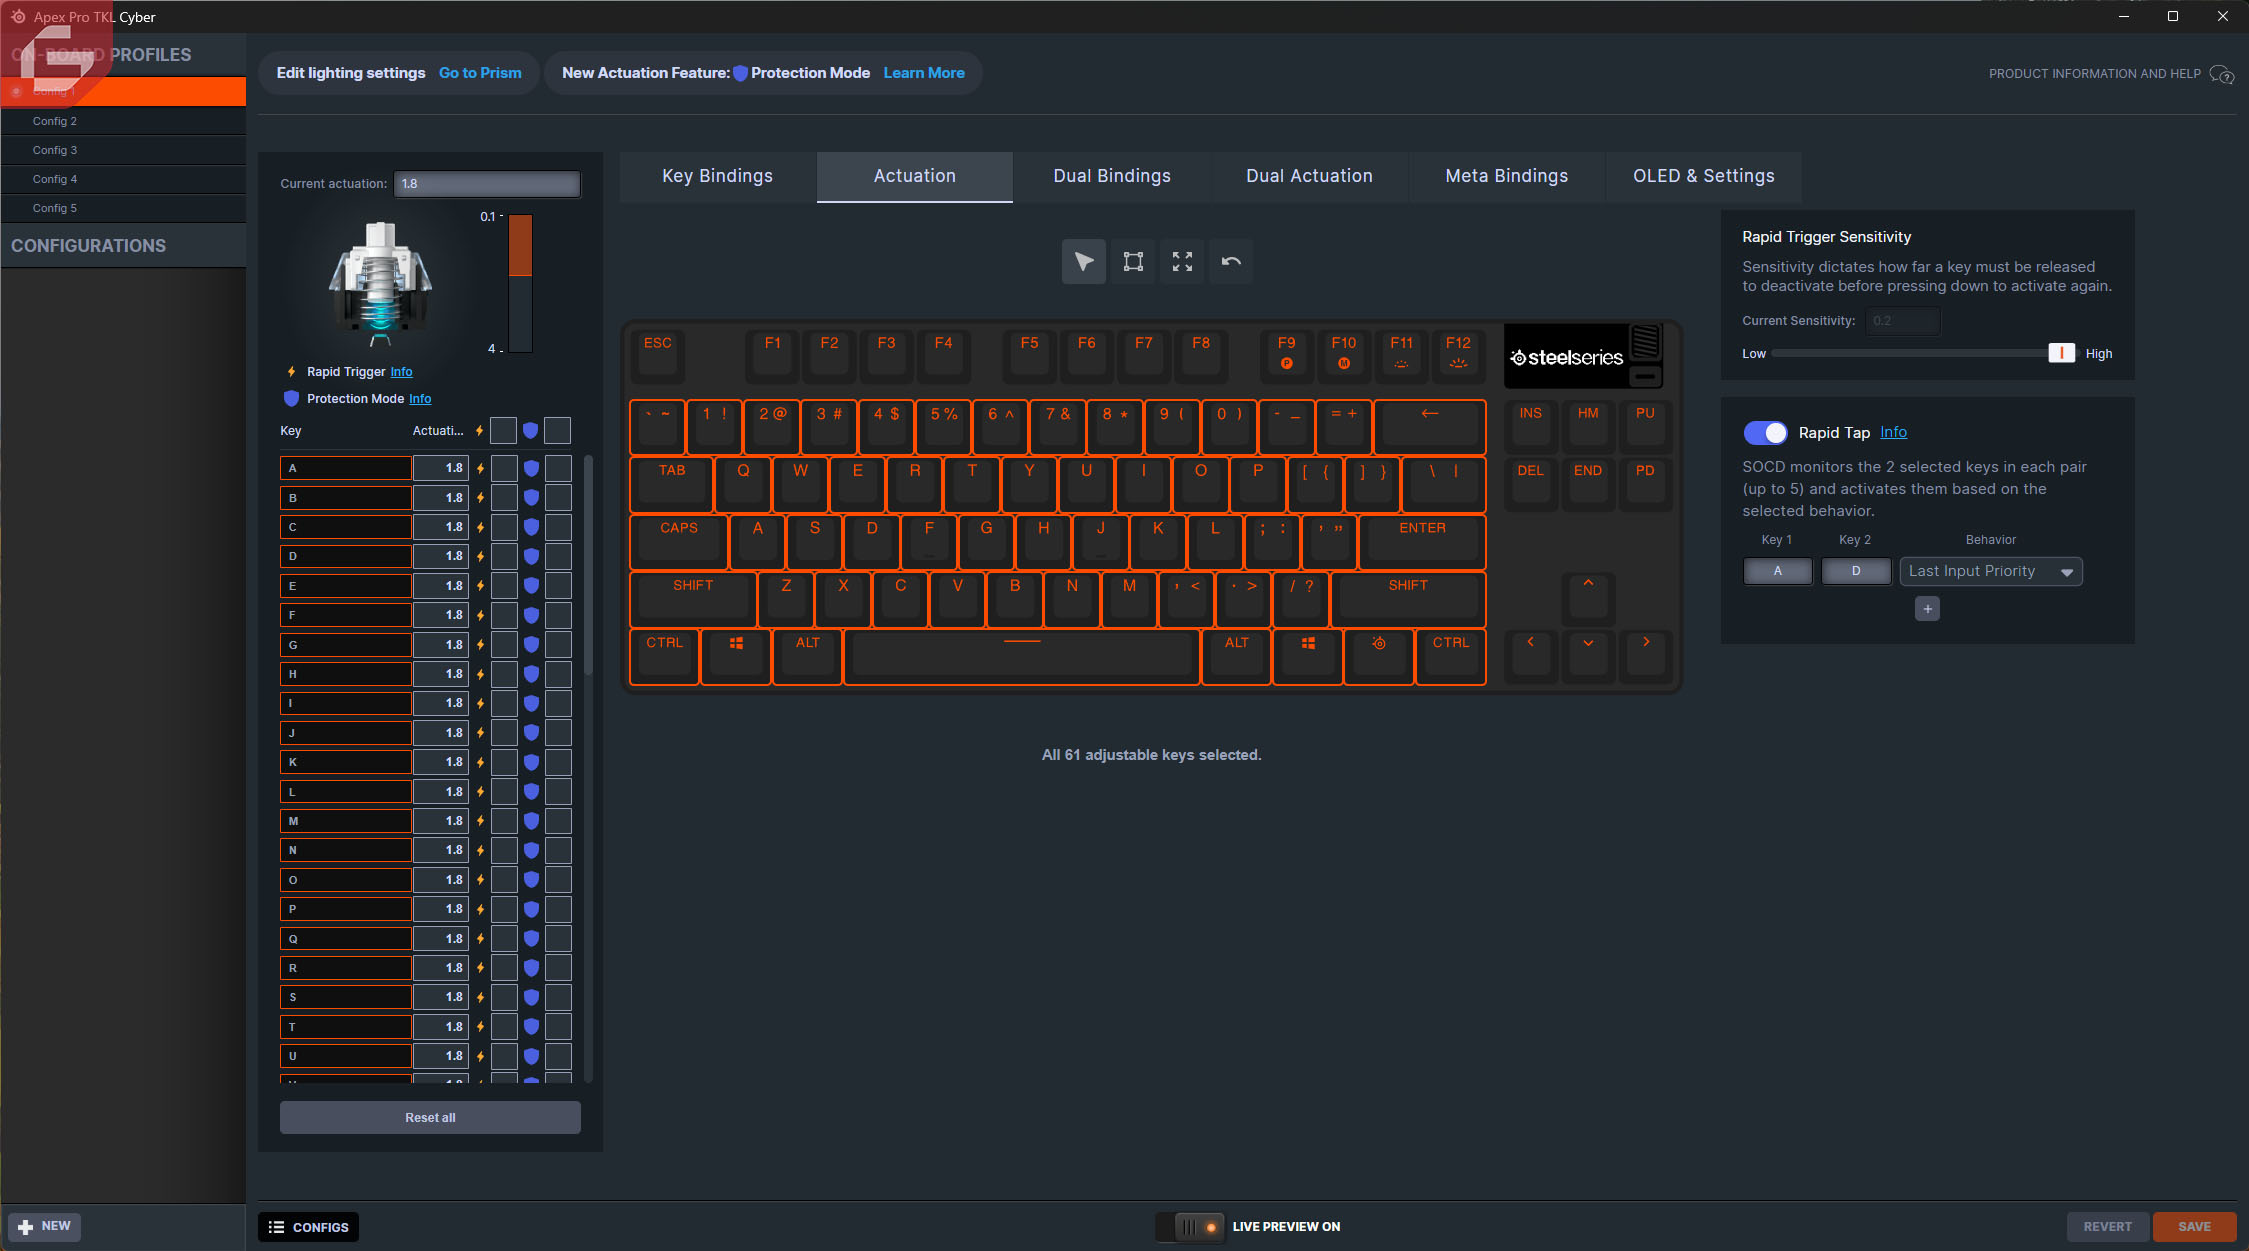Open the Configs list button
Viewport: 2249px width, 1251px height.
[x=309, y=1227]
